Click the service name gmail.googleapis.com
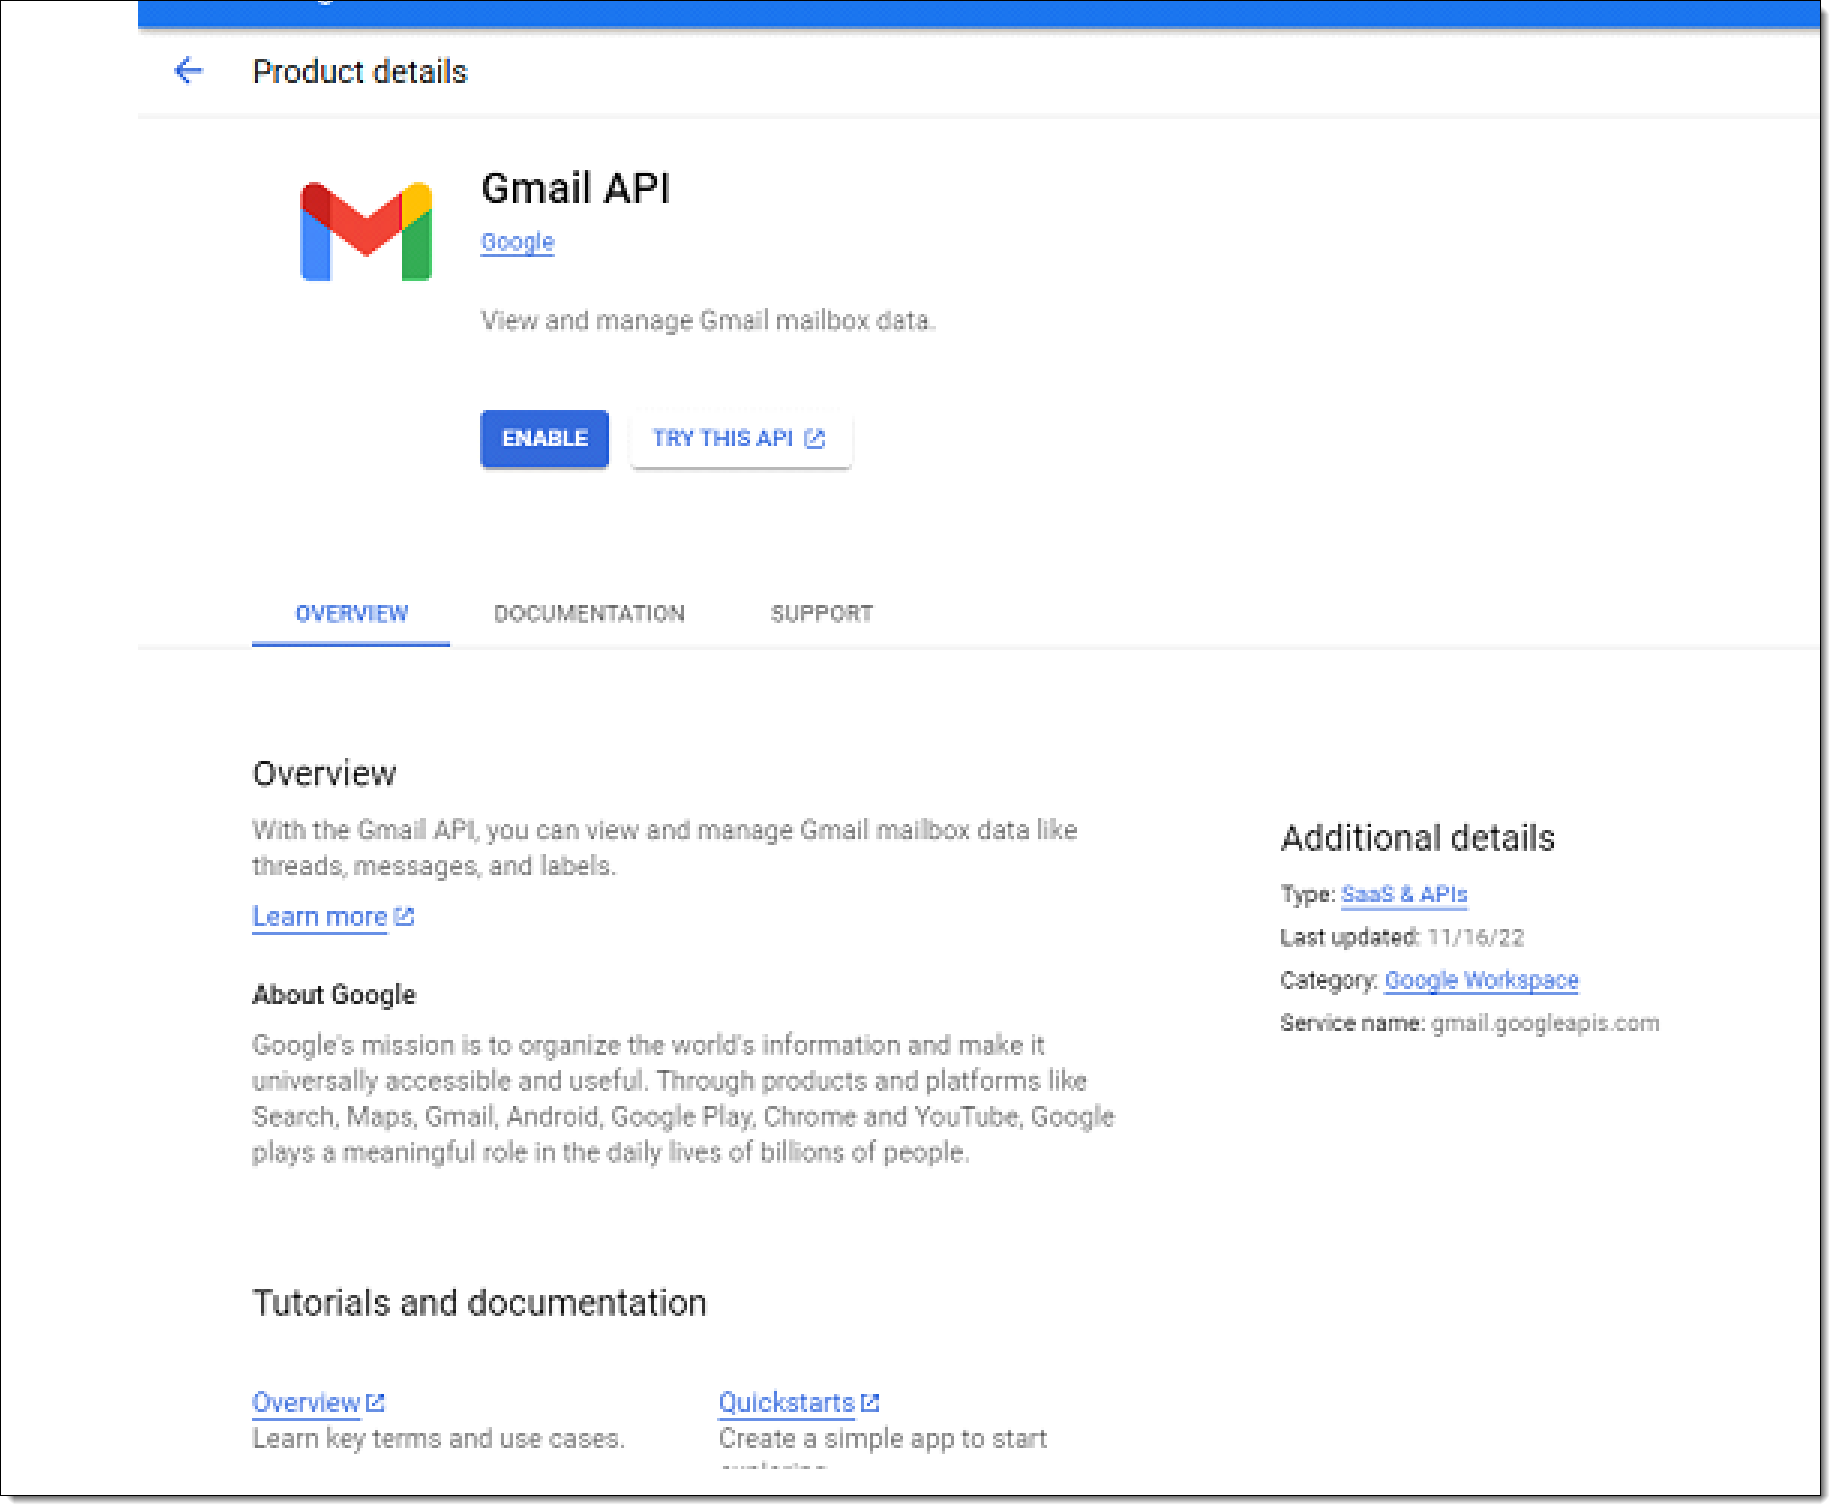Image resolution: width=1836 pixels, height=1511 pixels. [x=1545, y=1023]
